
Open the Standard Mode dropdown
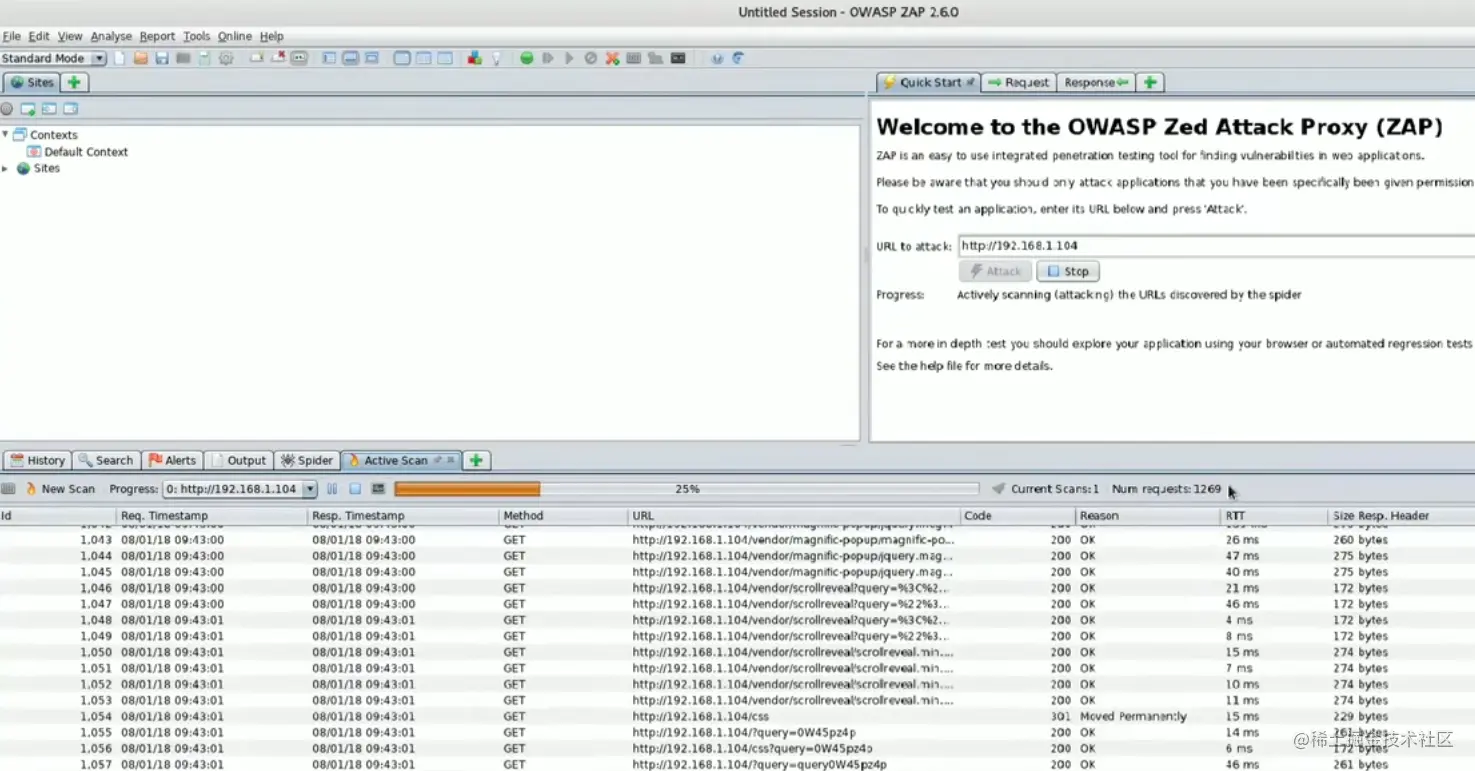pos(54,58)
